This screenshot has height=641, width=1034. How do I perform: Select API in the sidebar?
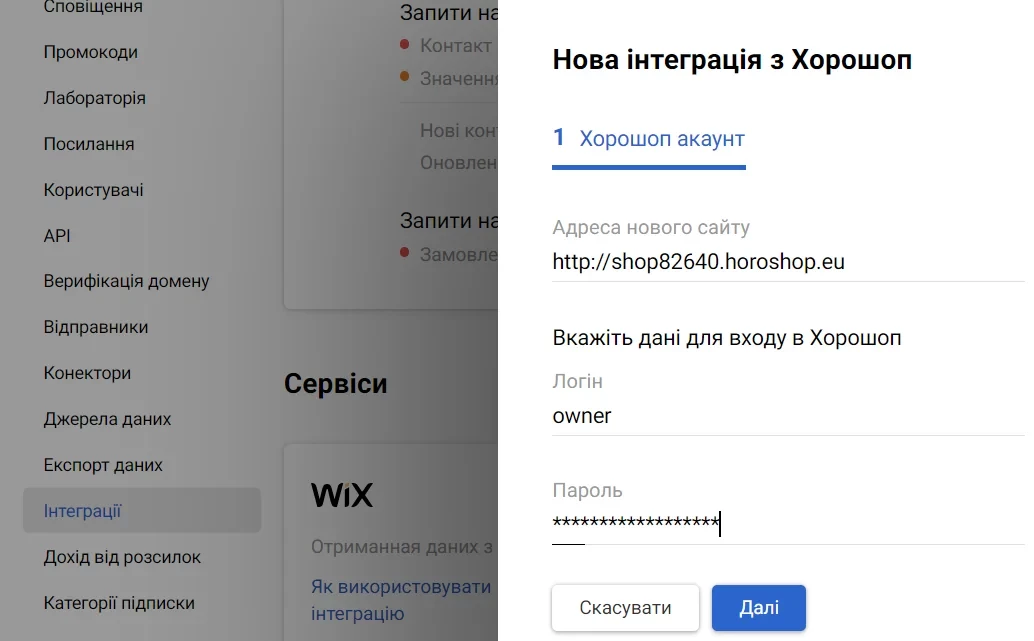pyautogui.click(x=57, y=235)
